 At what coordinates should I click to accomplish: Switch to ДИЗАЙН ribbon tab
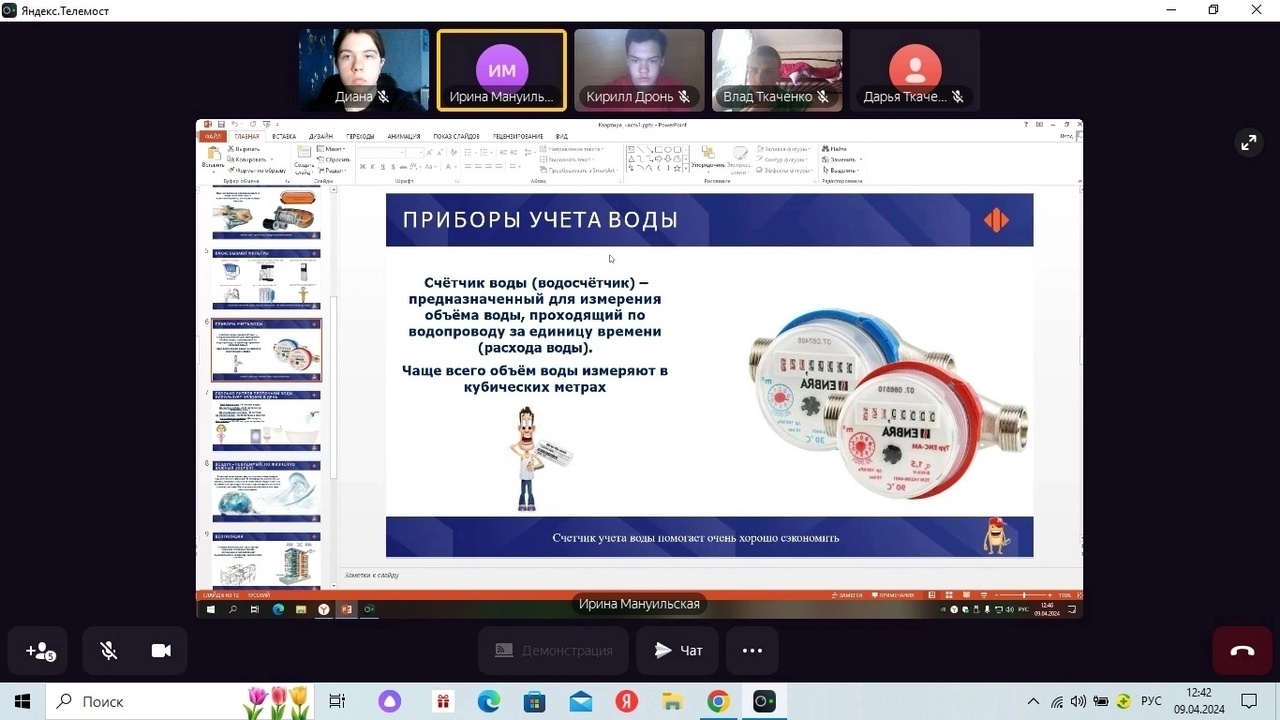pos(321,137)
